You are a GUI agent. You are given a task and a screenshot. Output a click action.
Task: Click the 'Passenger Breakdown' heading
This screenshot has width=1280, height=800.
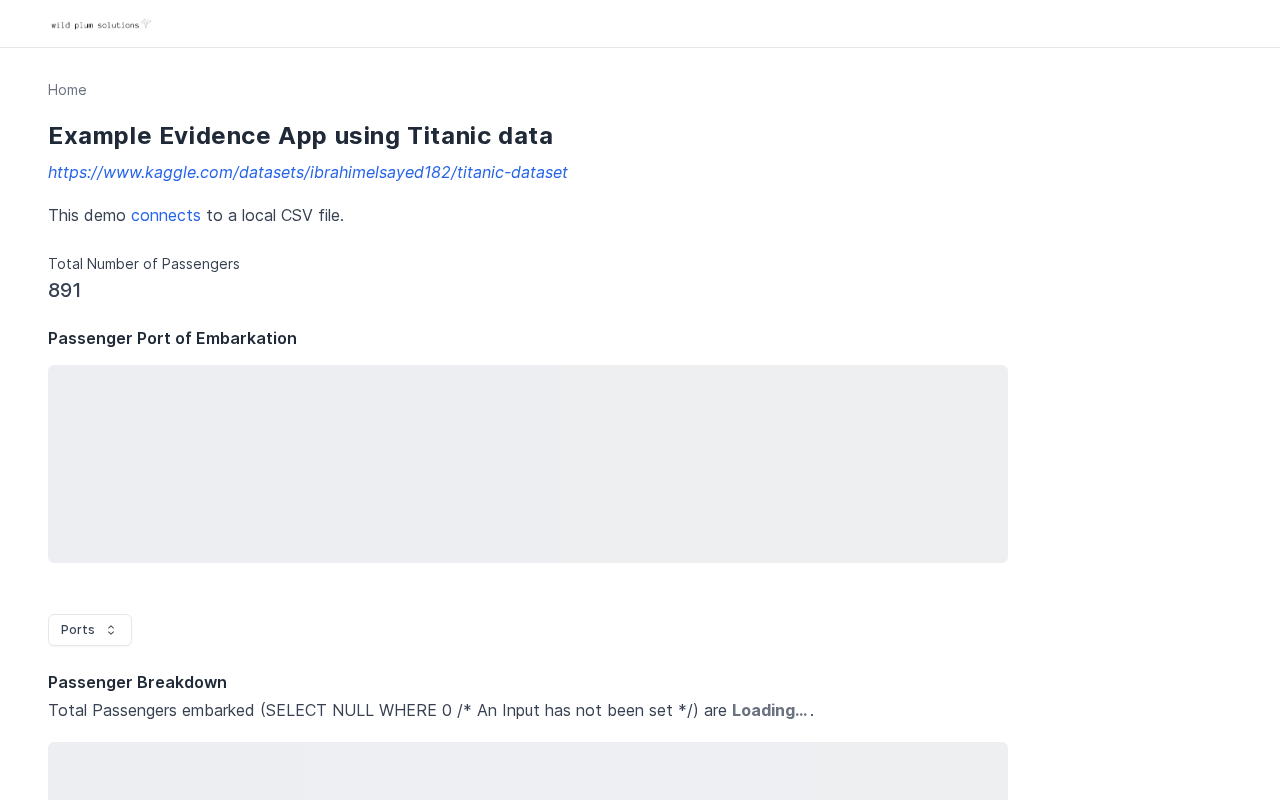pyautogui.click(x=137, y=682)
